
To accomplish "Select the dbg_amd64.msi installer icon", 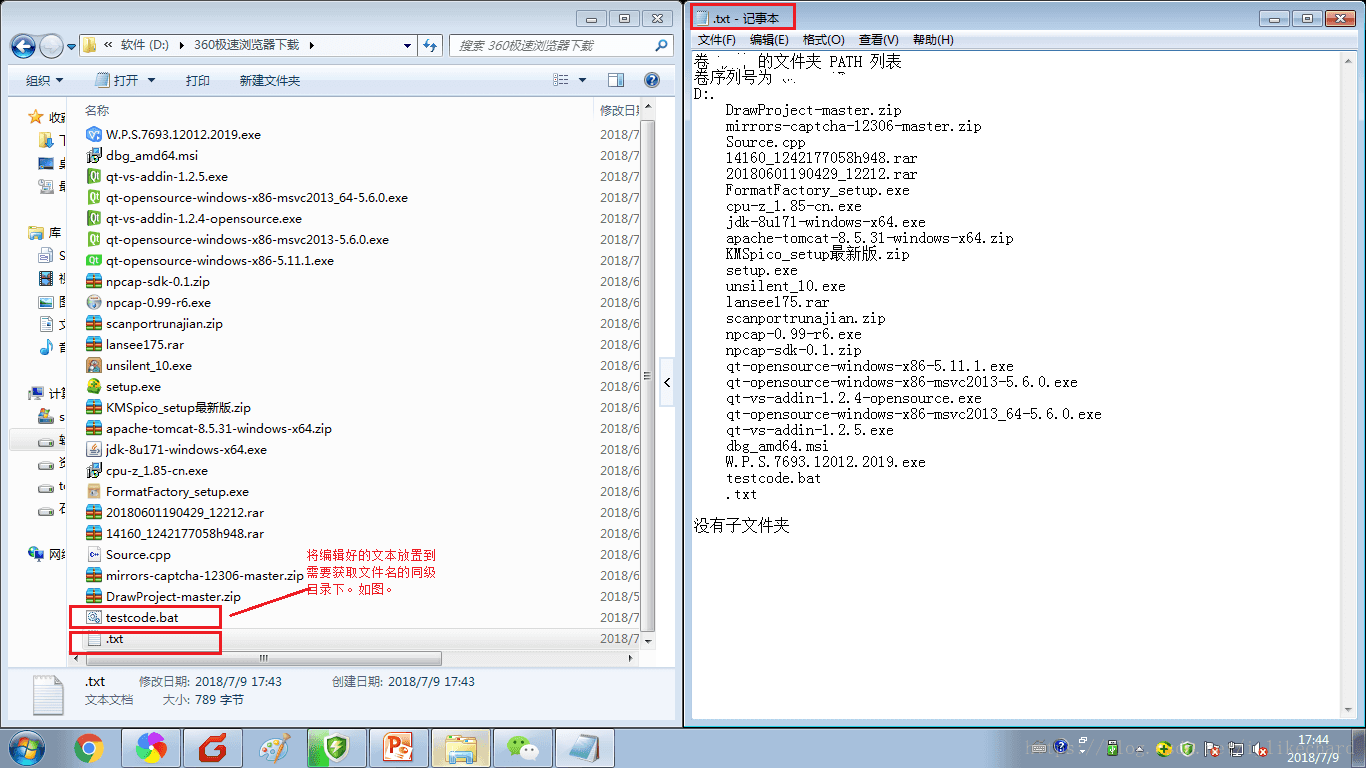I will (x=94, y=155).
